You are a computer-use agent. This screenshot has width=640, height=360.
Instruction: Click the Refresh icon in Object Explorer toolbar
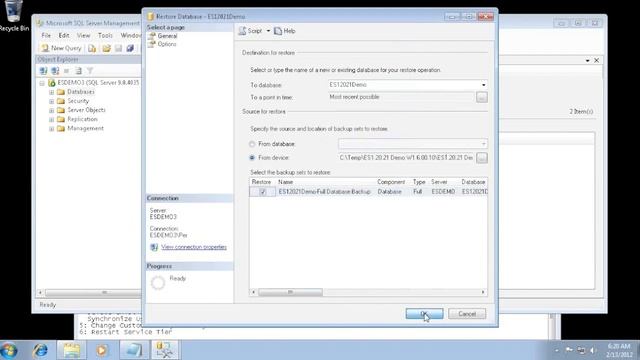78,71
